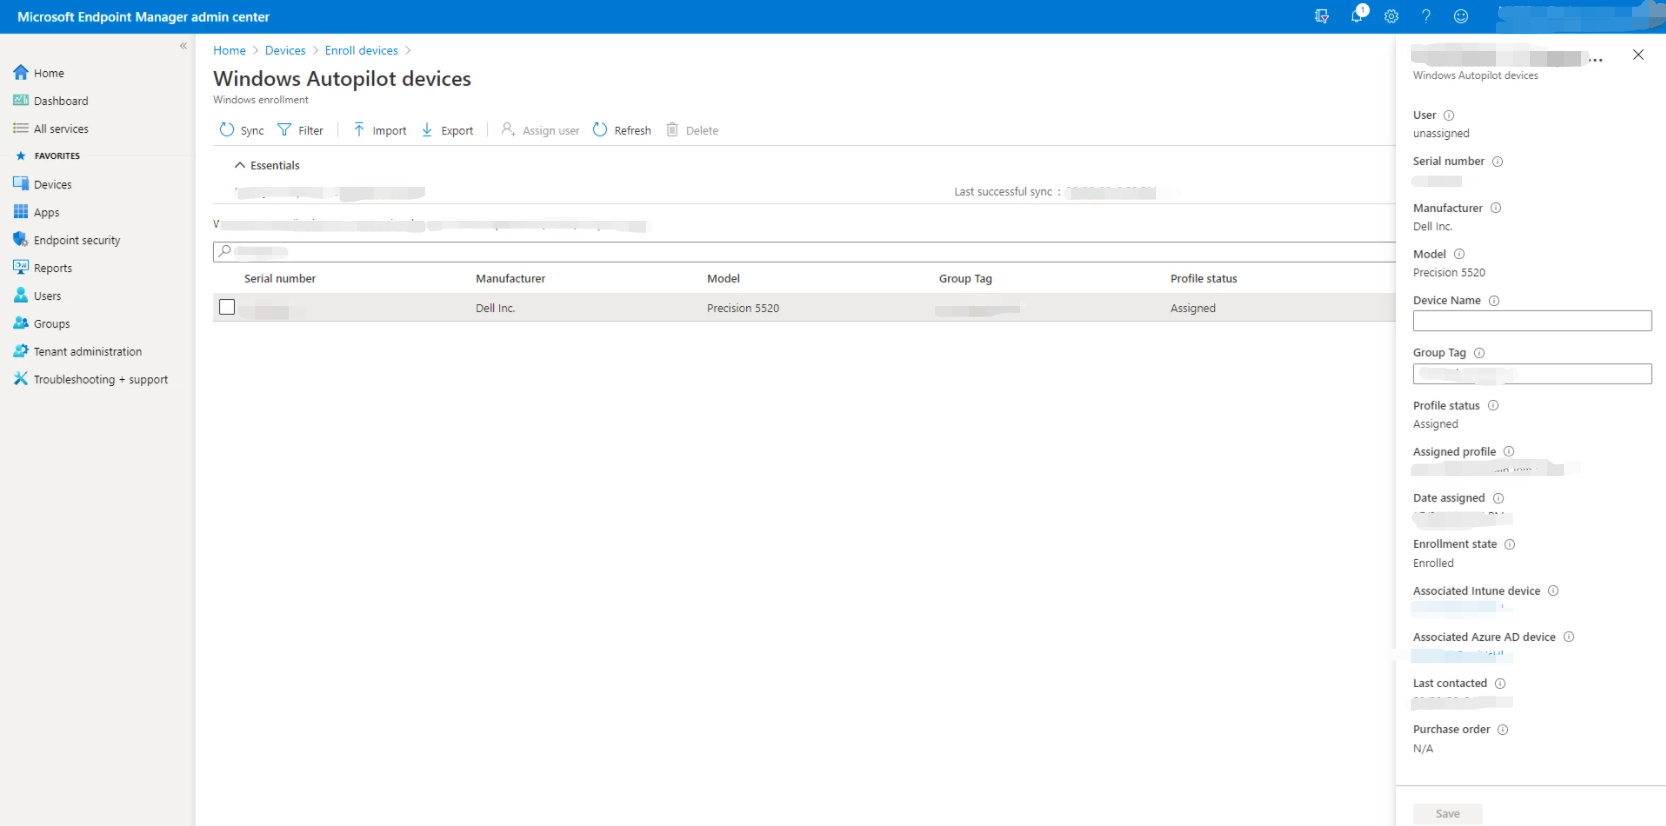Click the Assign user button
This screenshot has width=1666, height=826.
pos(540,130)
